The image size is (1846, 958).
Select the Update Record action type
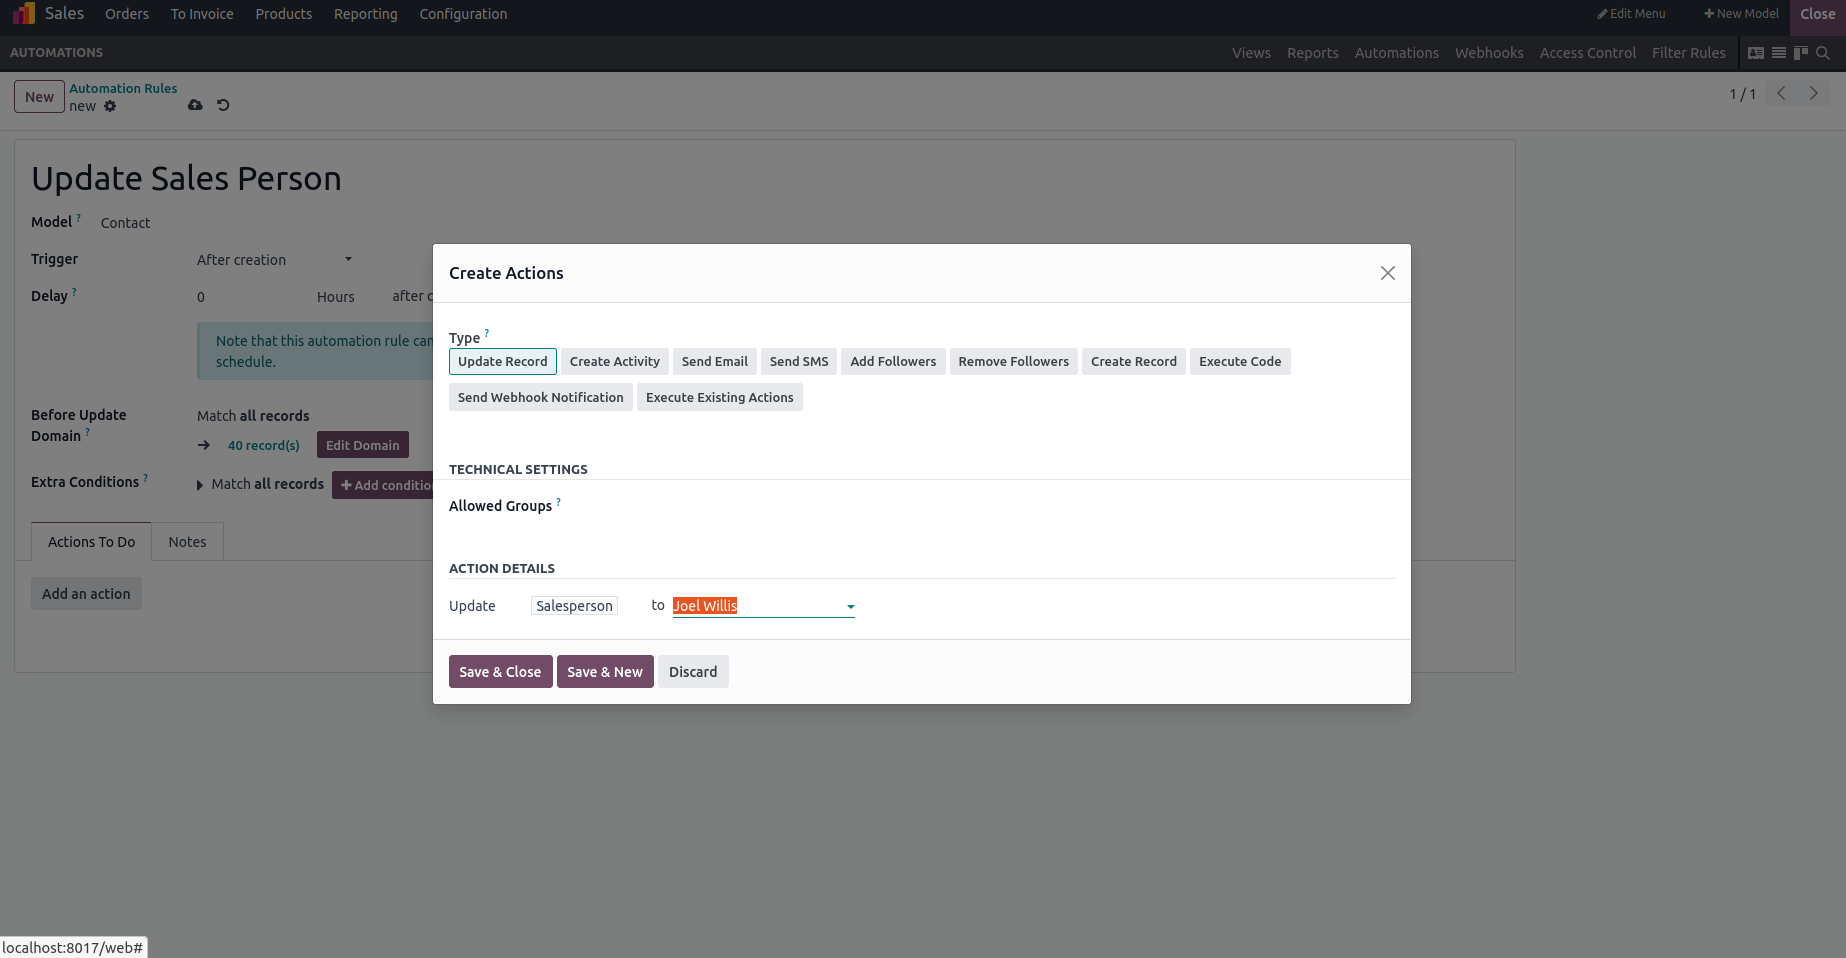click(x=503, y=361)
